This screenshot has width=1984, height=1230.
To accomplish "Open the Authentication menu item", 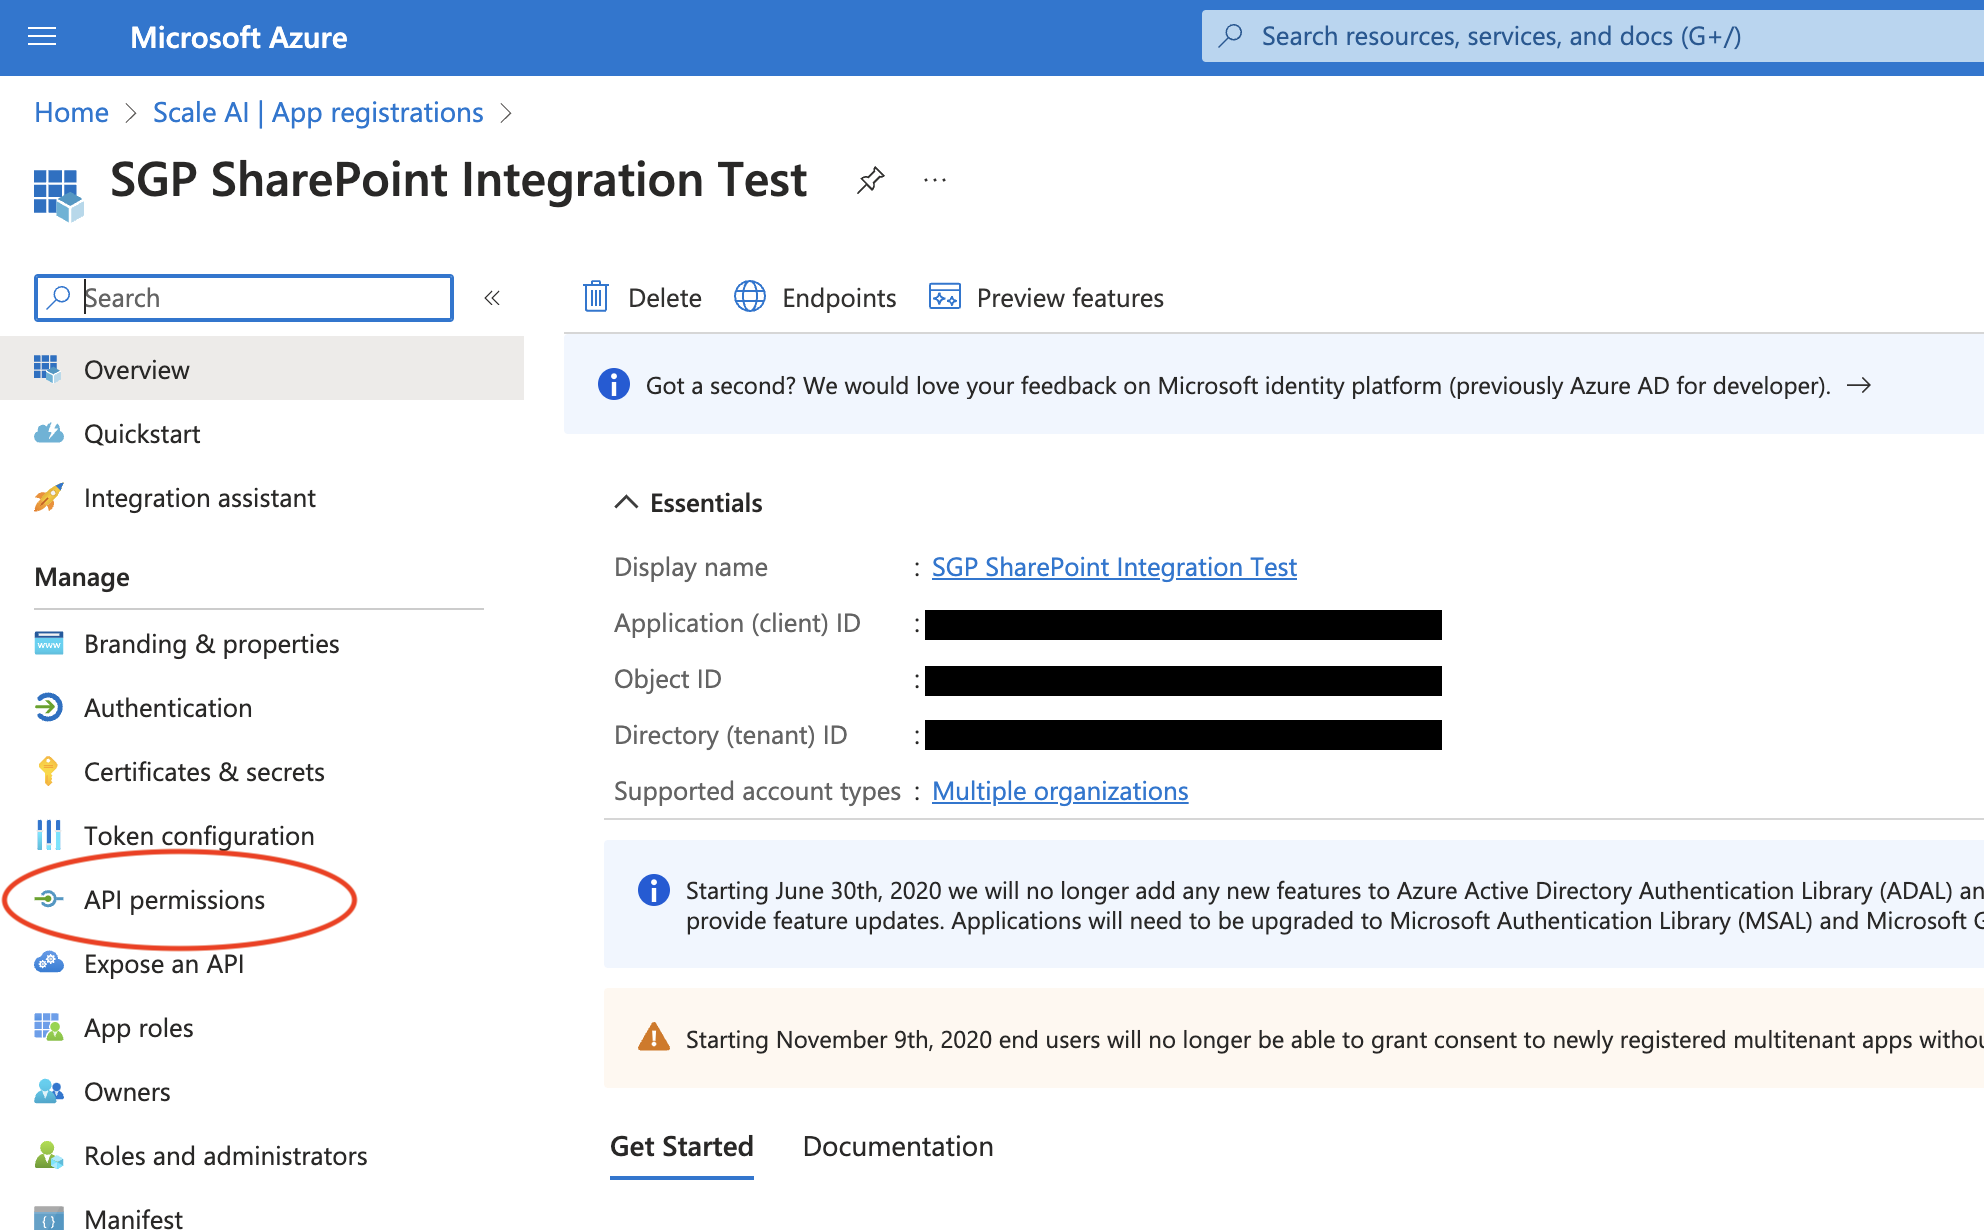I will [x=167, y=707].
